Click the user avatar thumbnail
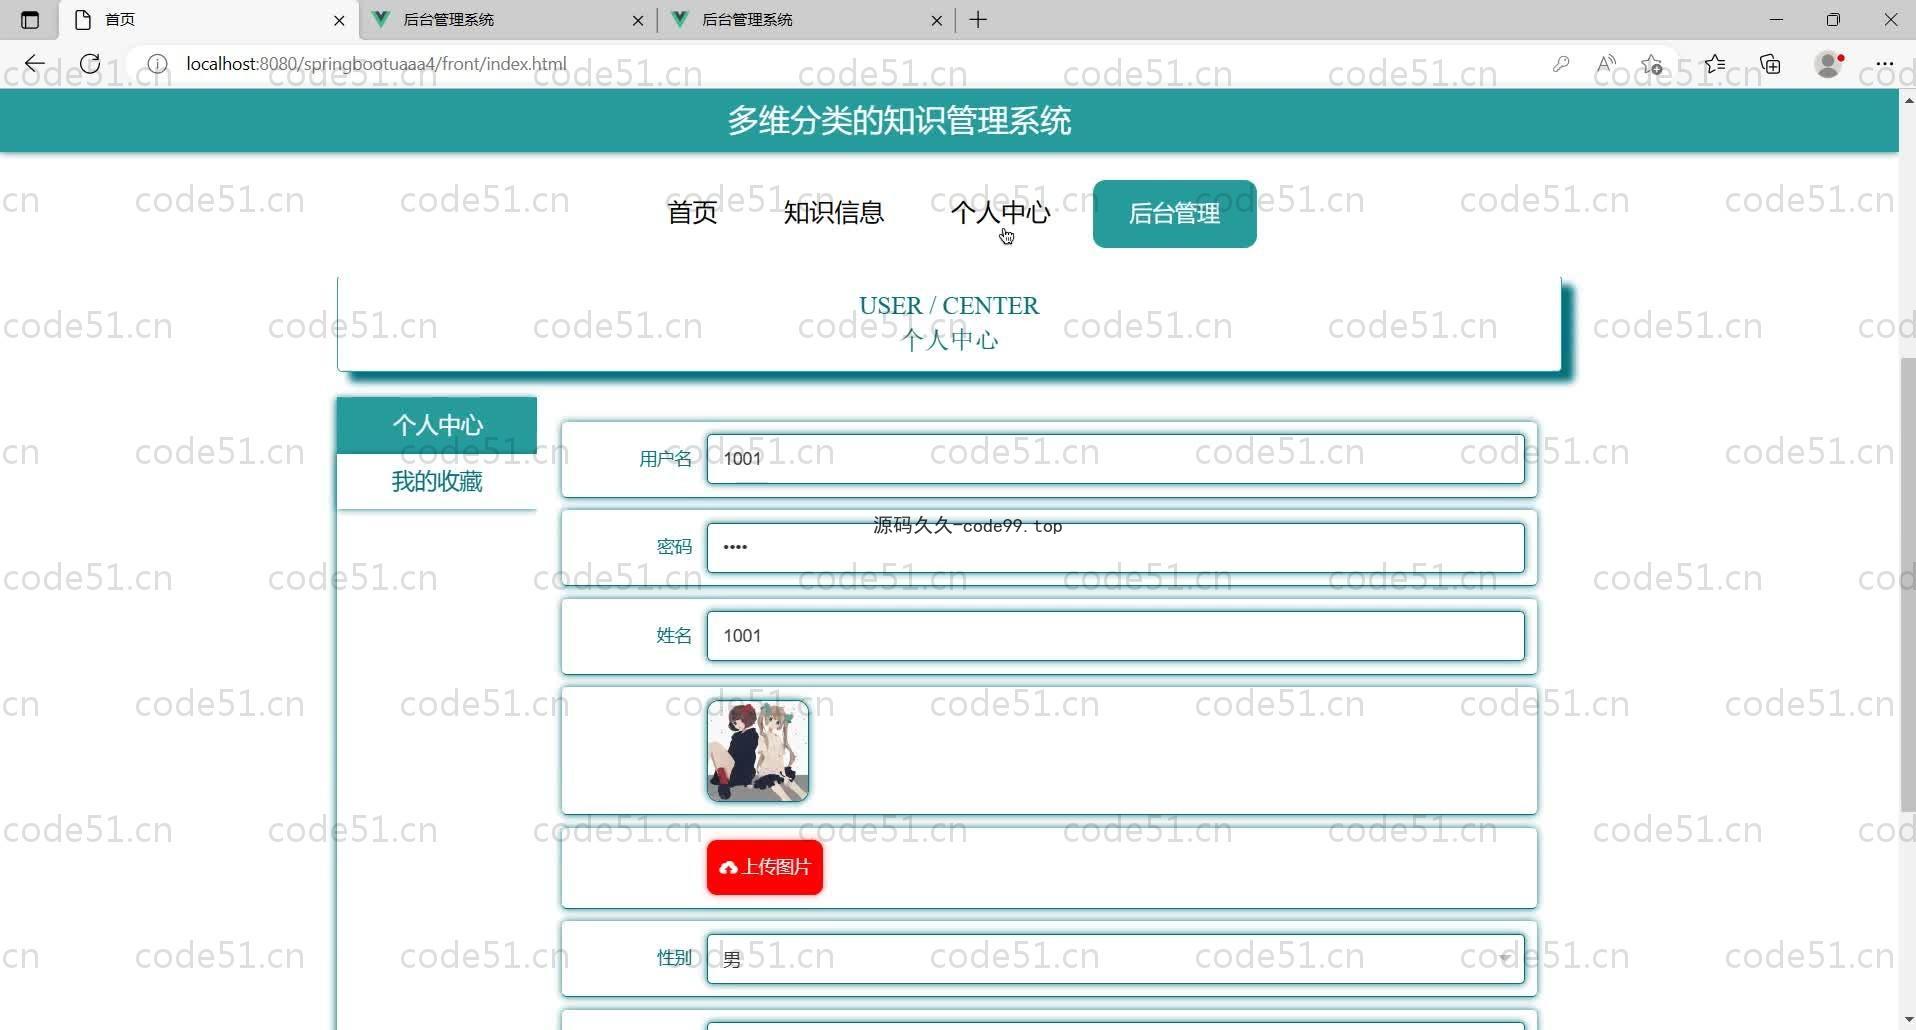This screenshot has height=1030, width=1916. [x=758, y=751]
